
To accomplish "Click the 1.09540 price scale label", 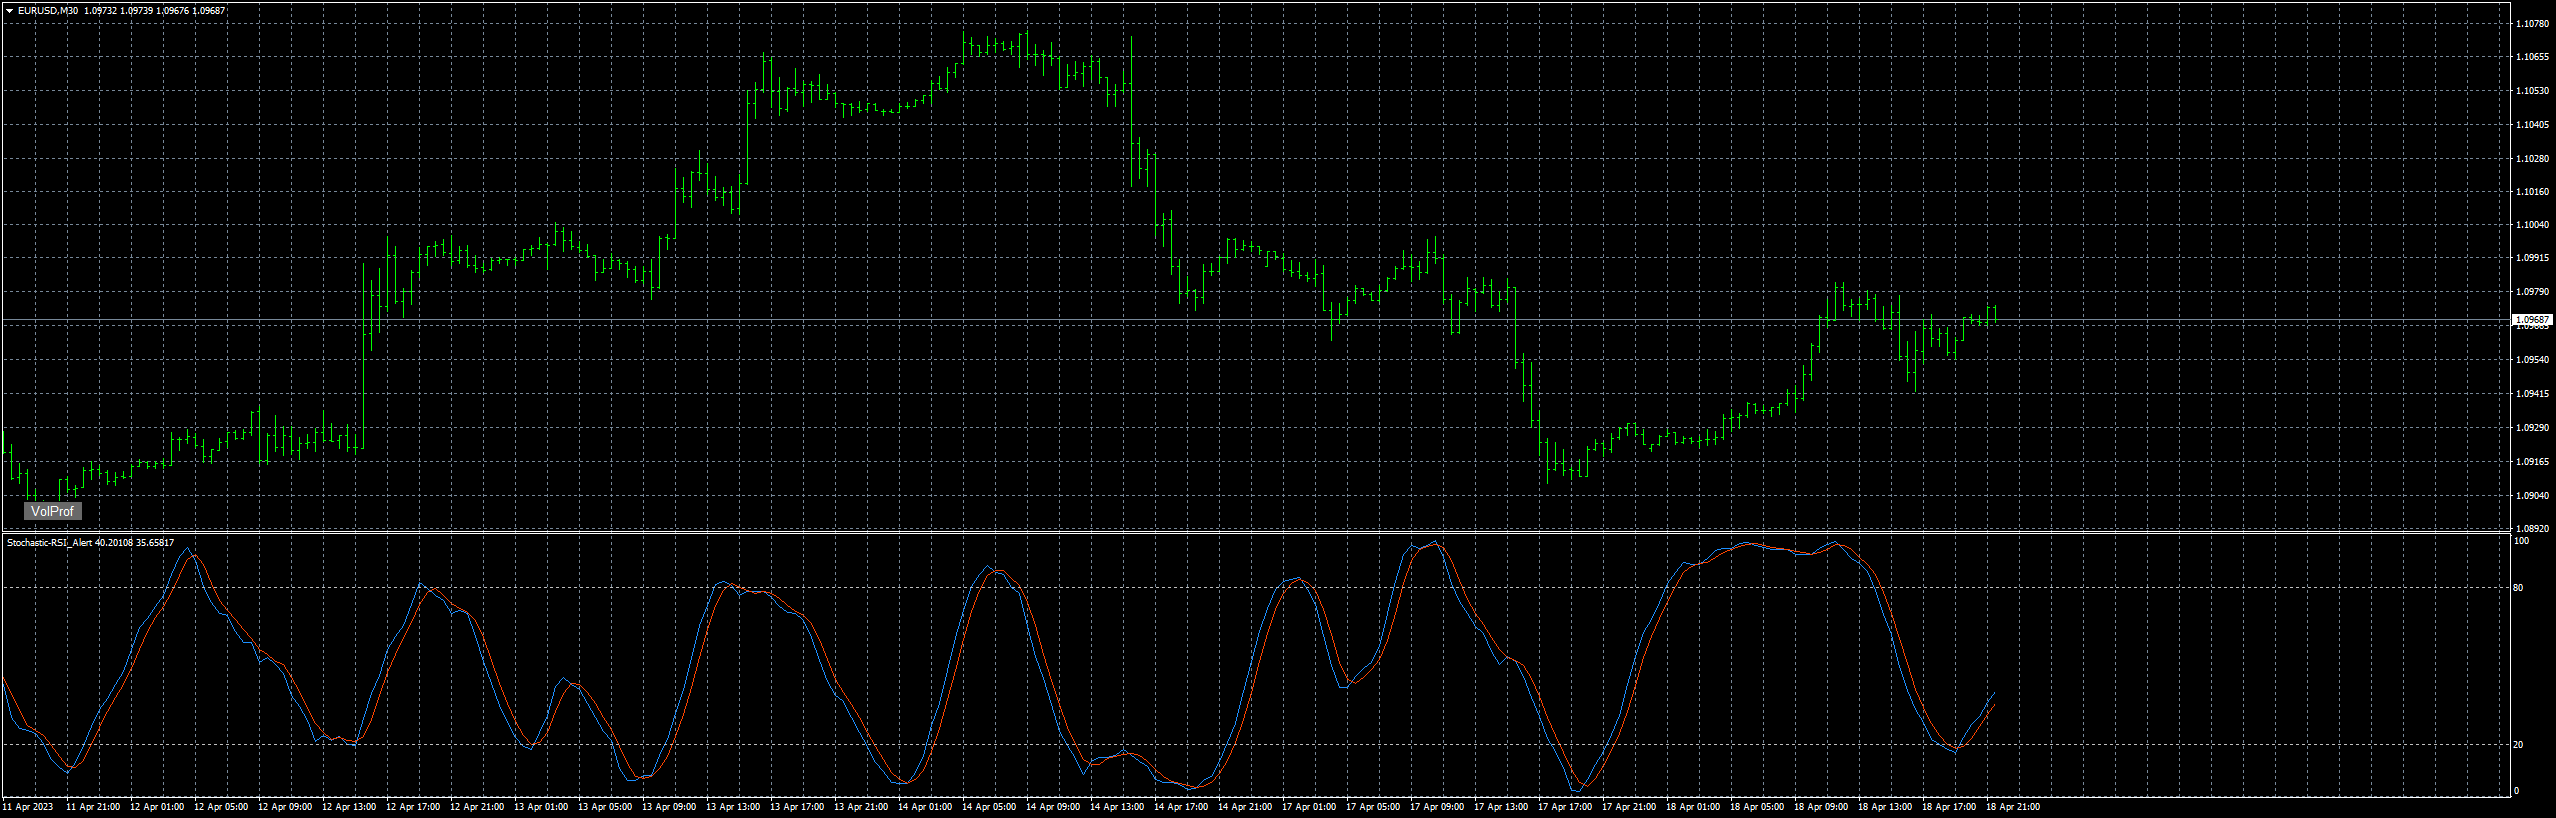I will pyautogui.click(x=2532, y=360).
